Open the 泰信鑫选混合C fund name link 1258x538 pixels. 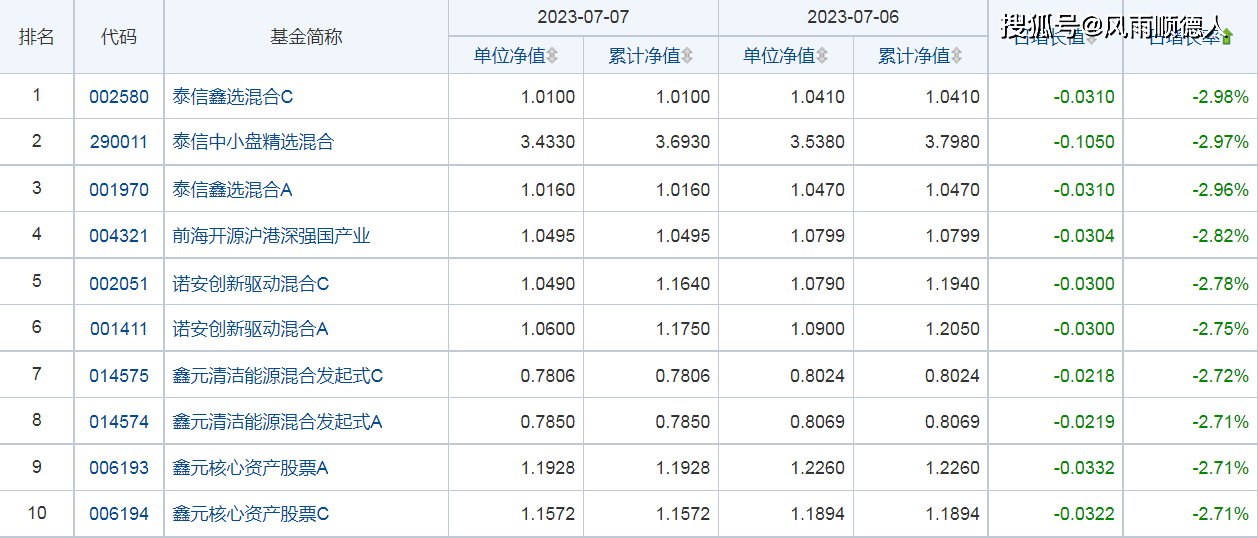click(233, 97)
